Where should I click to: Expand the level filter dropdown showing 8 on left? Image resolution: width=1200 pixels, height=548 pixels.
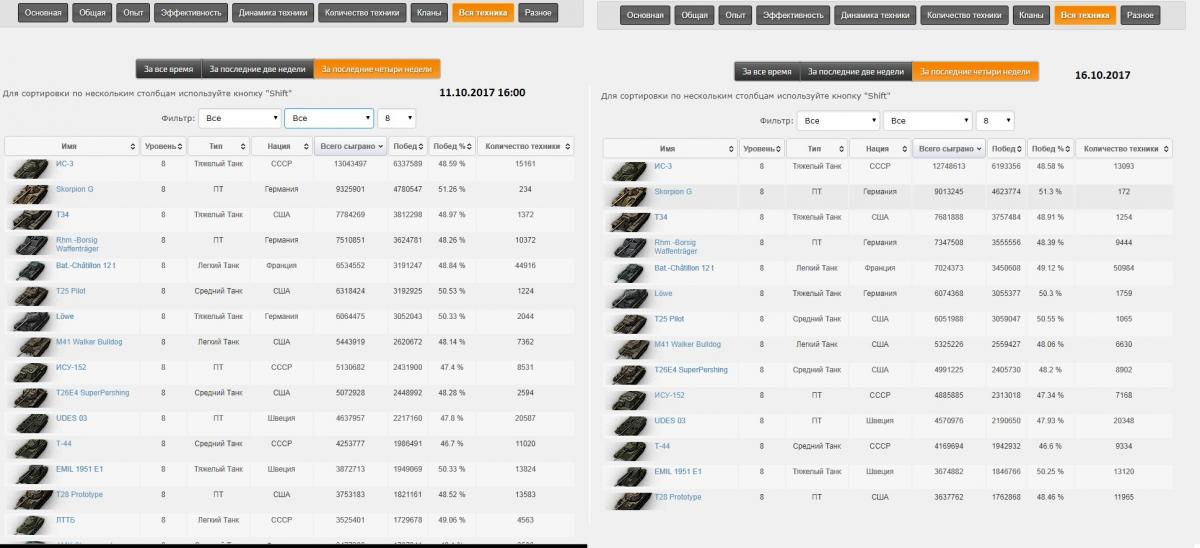pyautogui.click(x=396, y=118)
